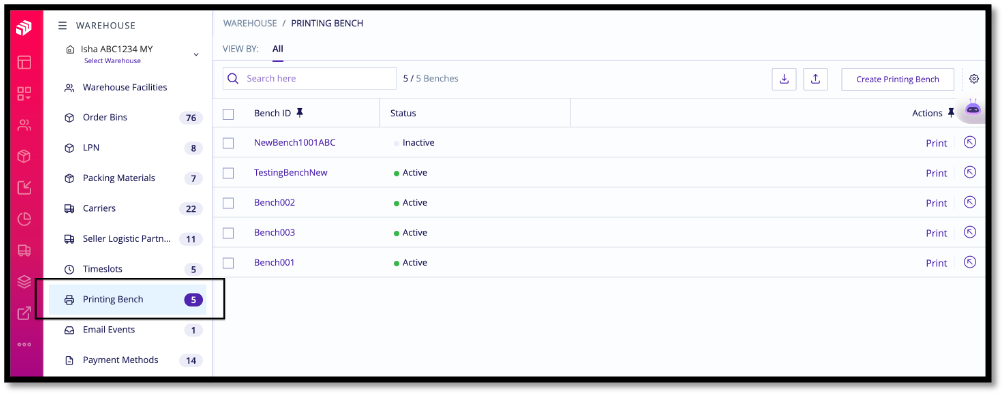The image size is (1002, 395).
Task: Tick the checkbox for Bench002
Action: tap(228, 203)
